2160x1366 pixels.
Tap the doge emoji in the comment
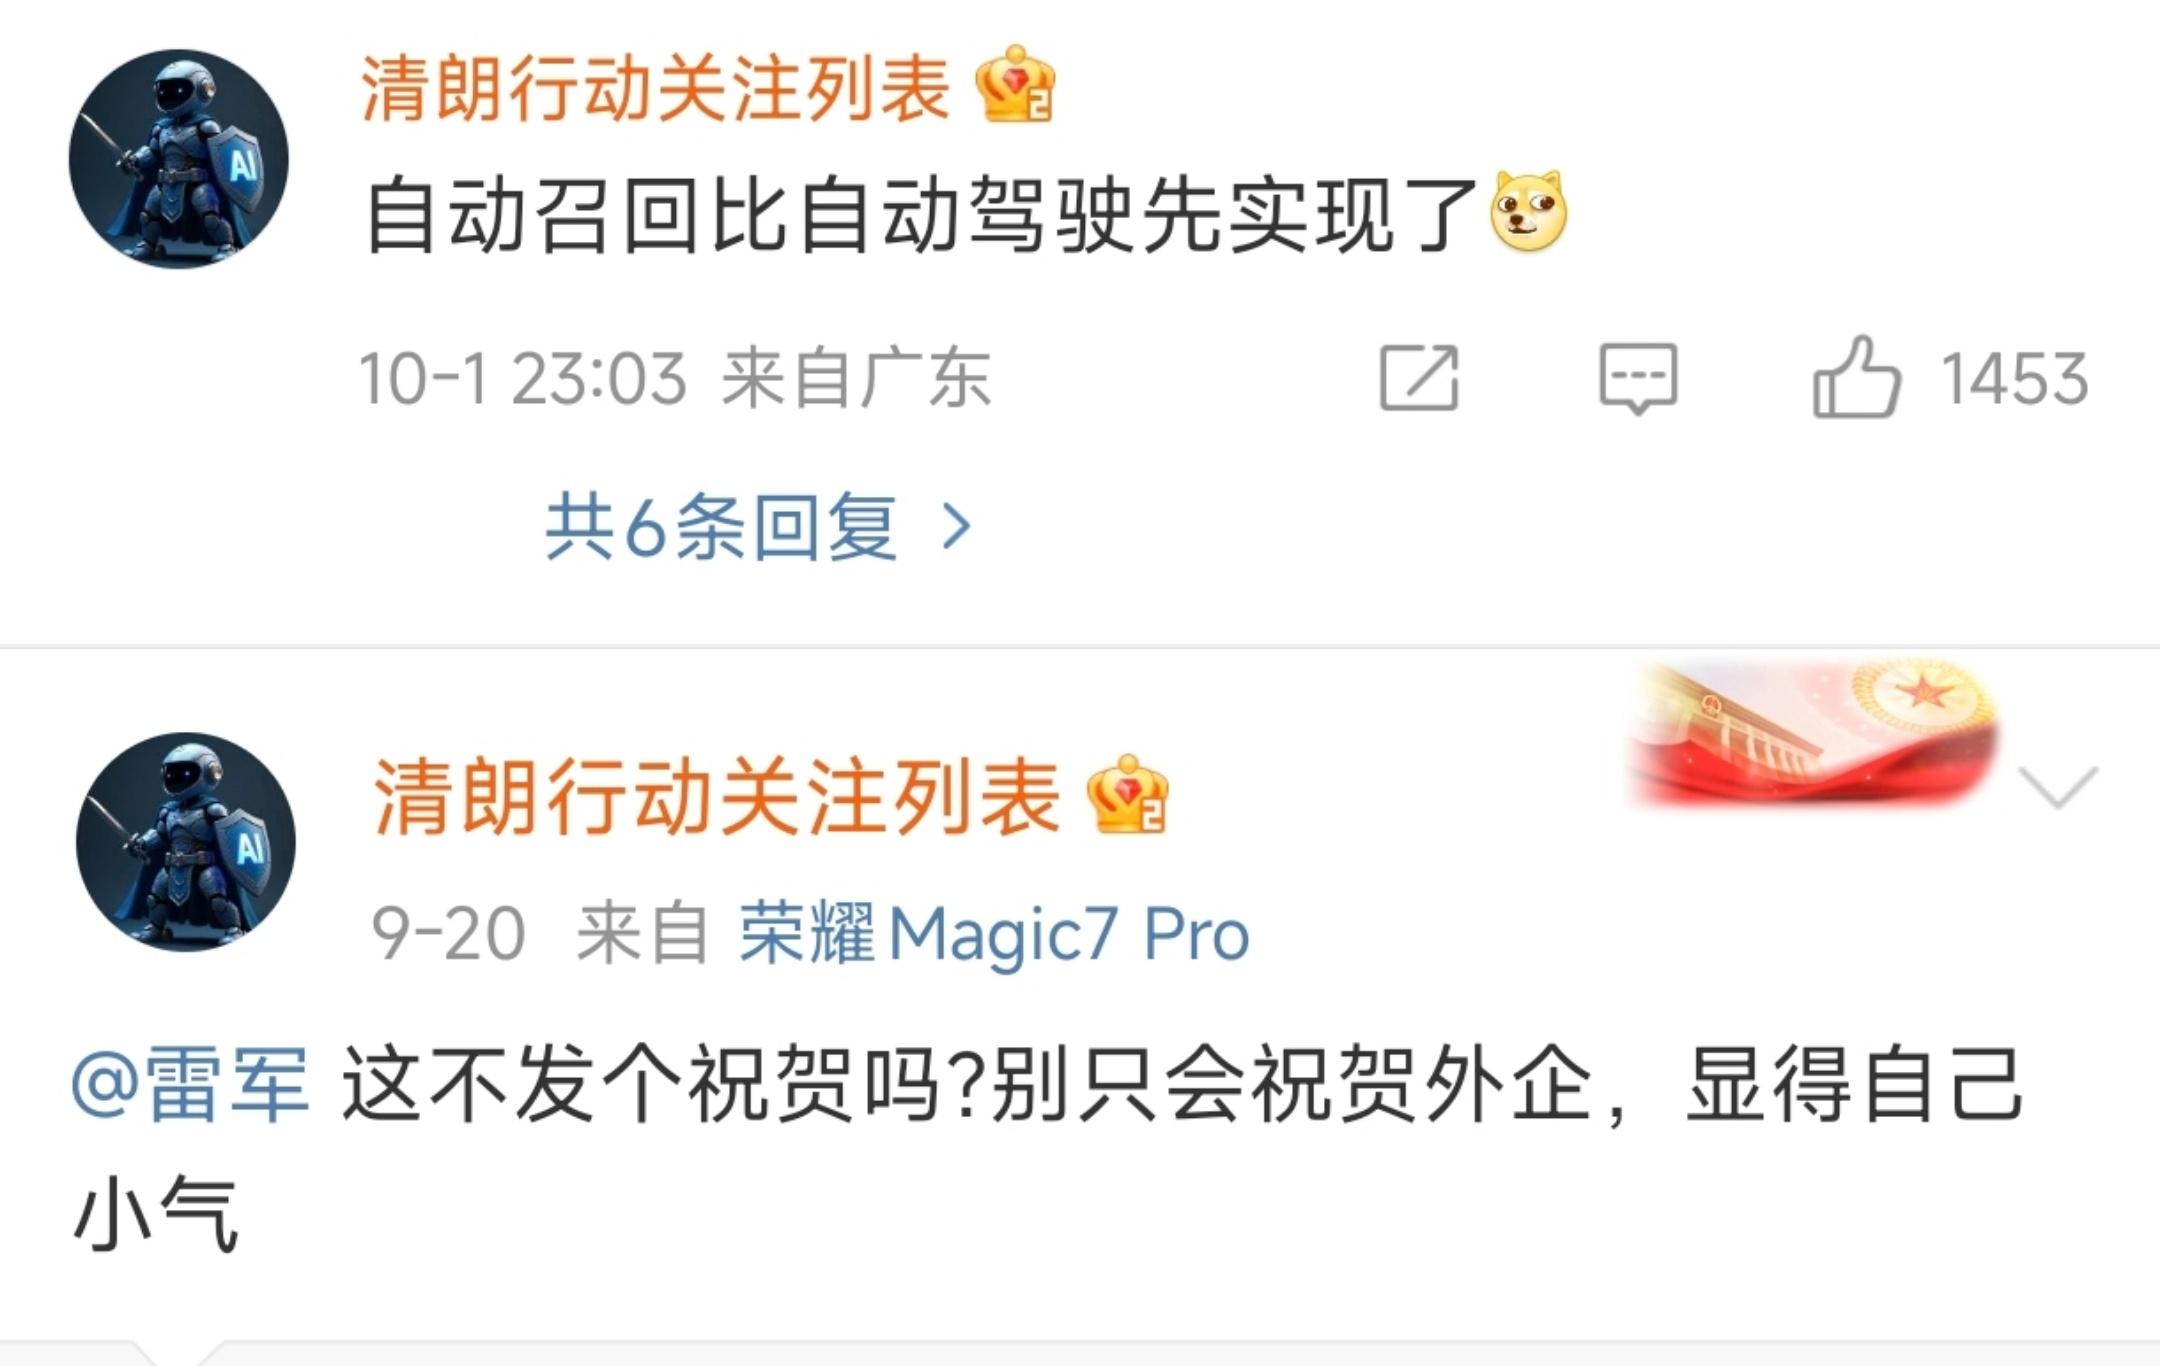[1528, 212]
